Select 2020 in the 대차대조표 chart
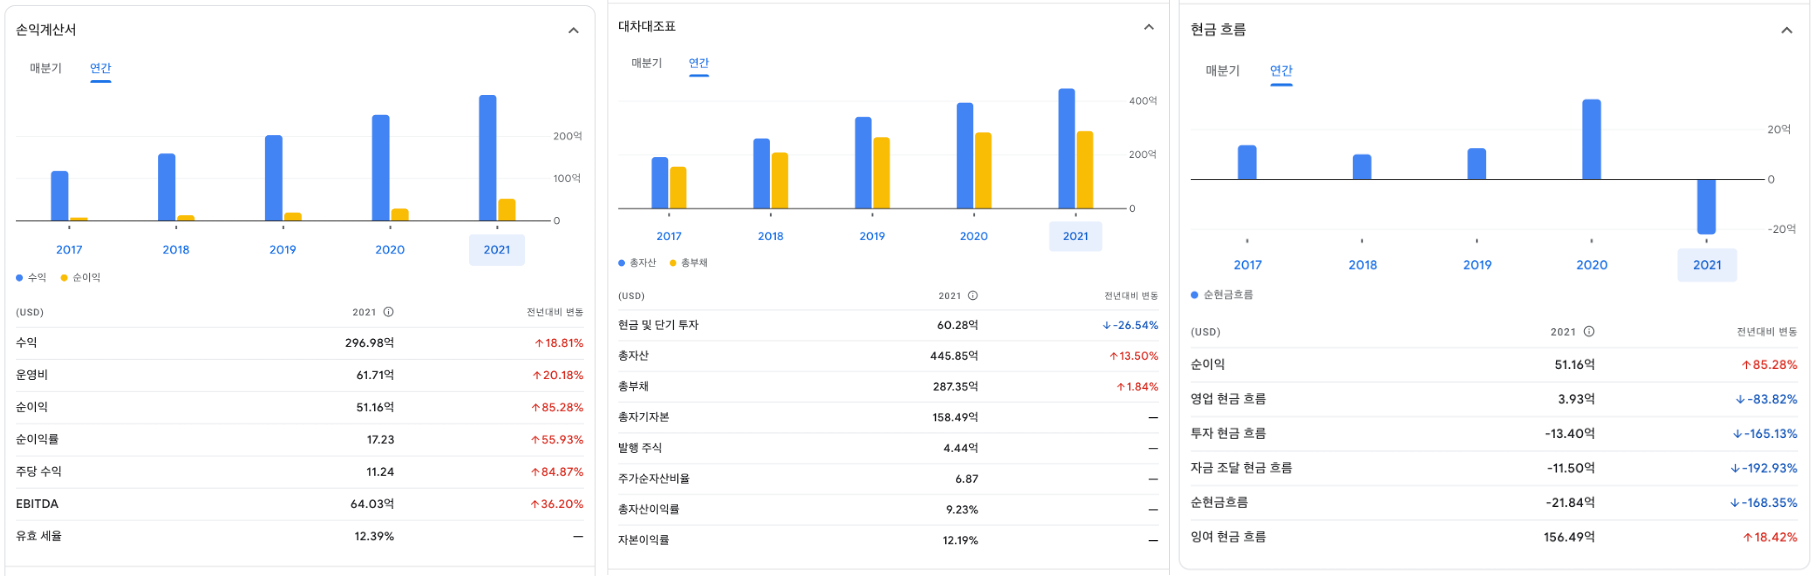Viewport: 1816px width, 576px height. click(974, 236)
